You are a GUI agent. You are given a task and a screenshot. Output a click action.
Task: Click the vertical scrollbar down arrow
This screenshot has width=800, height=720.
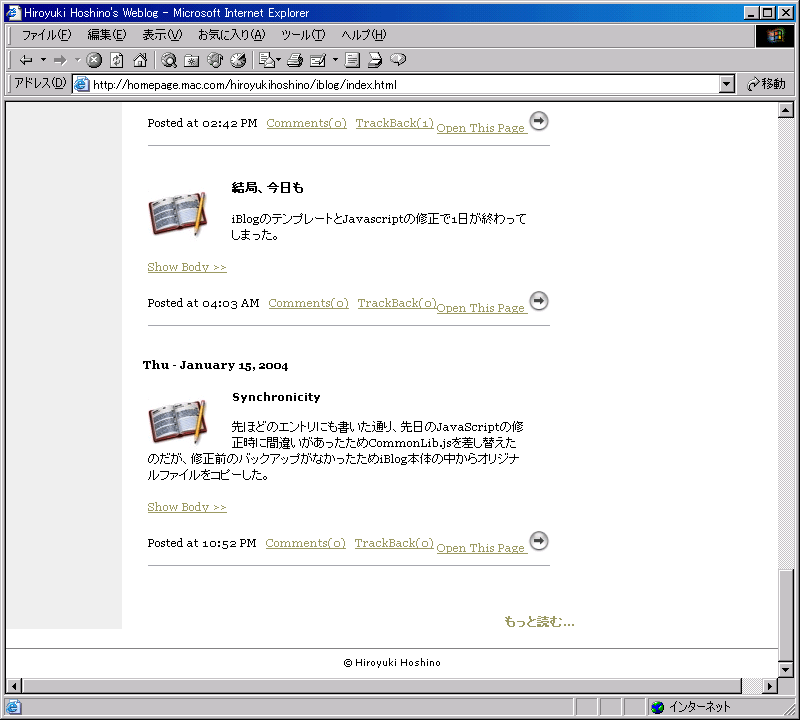[786, 669]
